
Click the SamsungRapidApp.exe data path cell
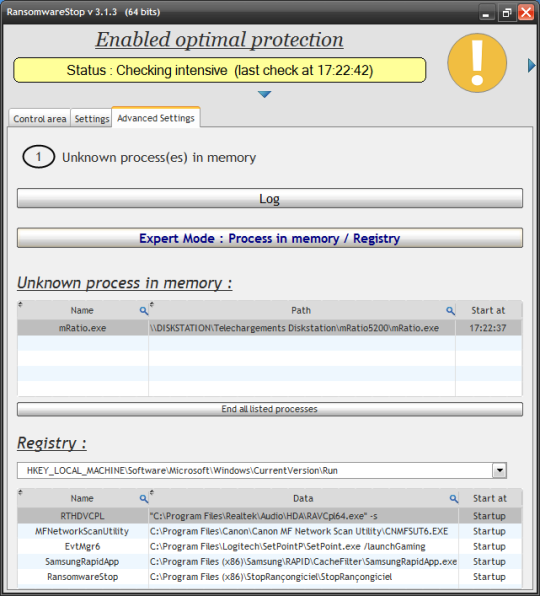[303, 562]
